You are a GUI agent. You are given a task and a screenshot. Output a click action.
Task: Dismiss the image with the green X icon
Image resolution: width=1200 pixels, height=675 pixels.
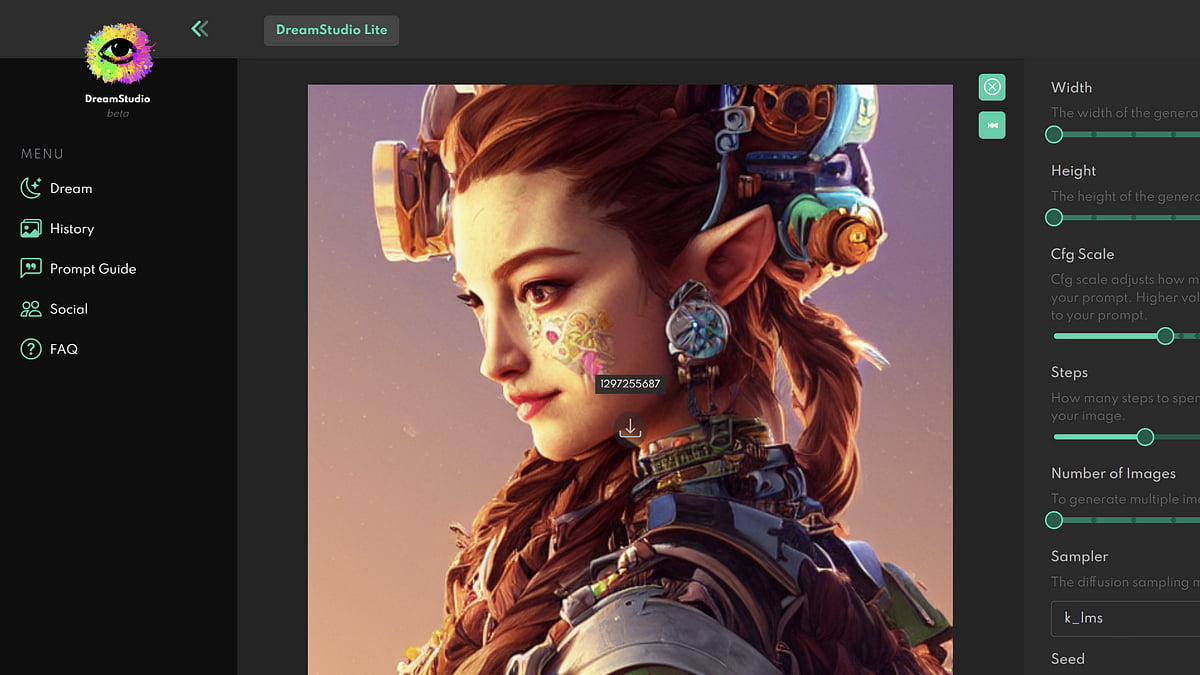coord(991,87)
